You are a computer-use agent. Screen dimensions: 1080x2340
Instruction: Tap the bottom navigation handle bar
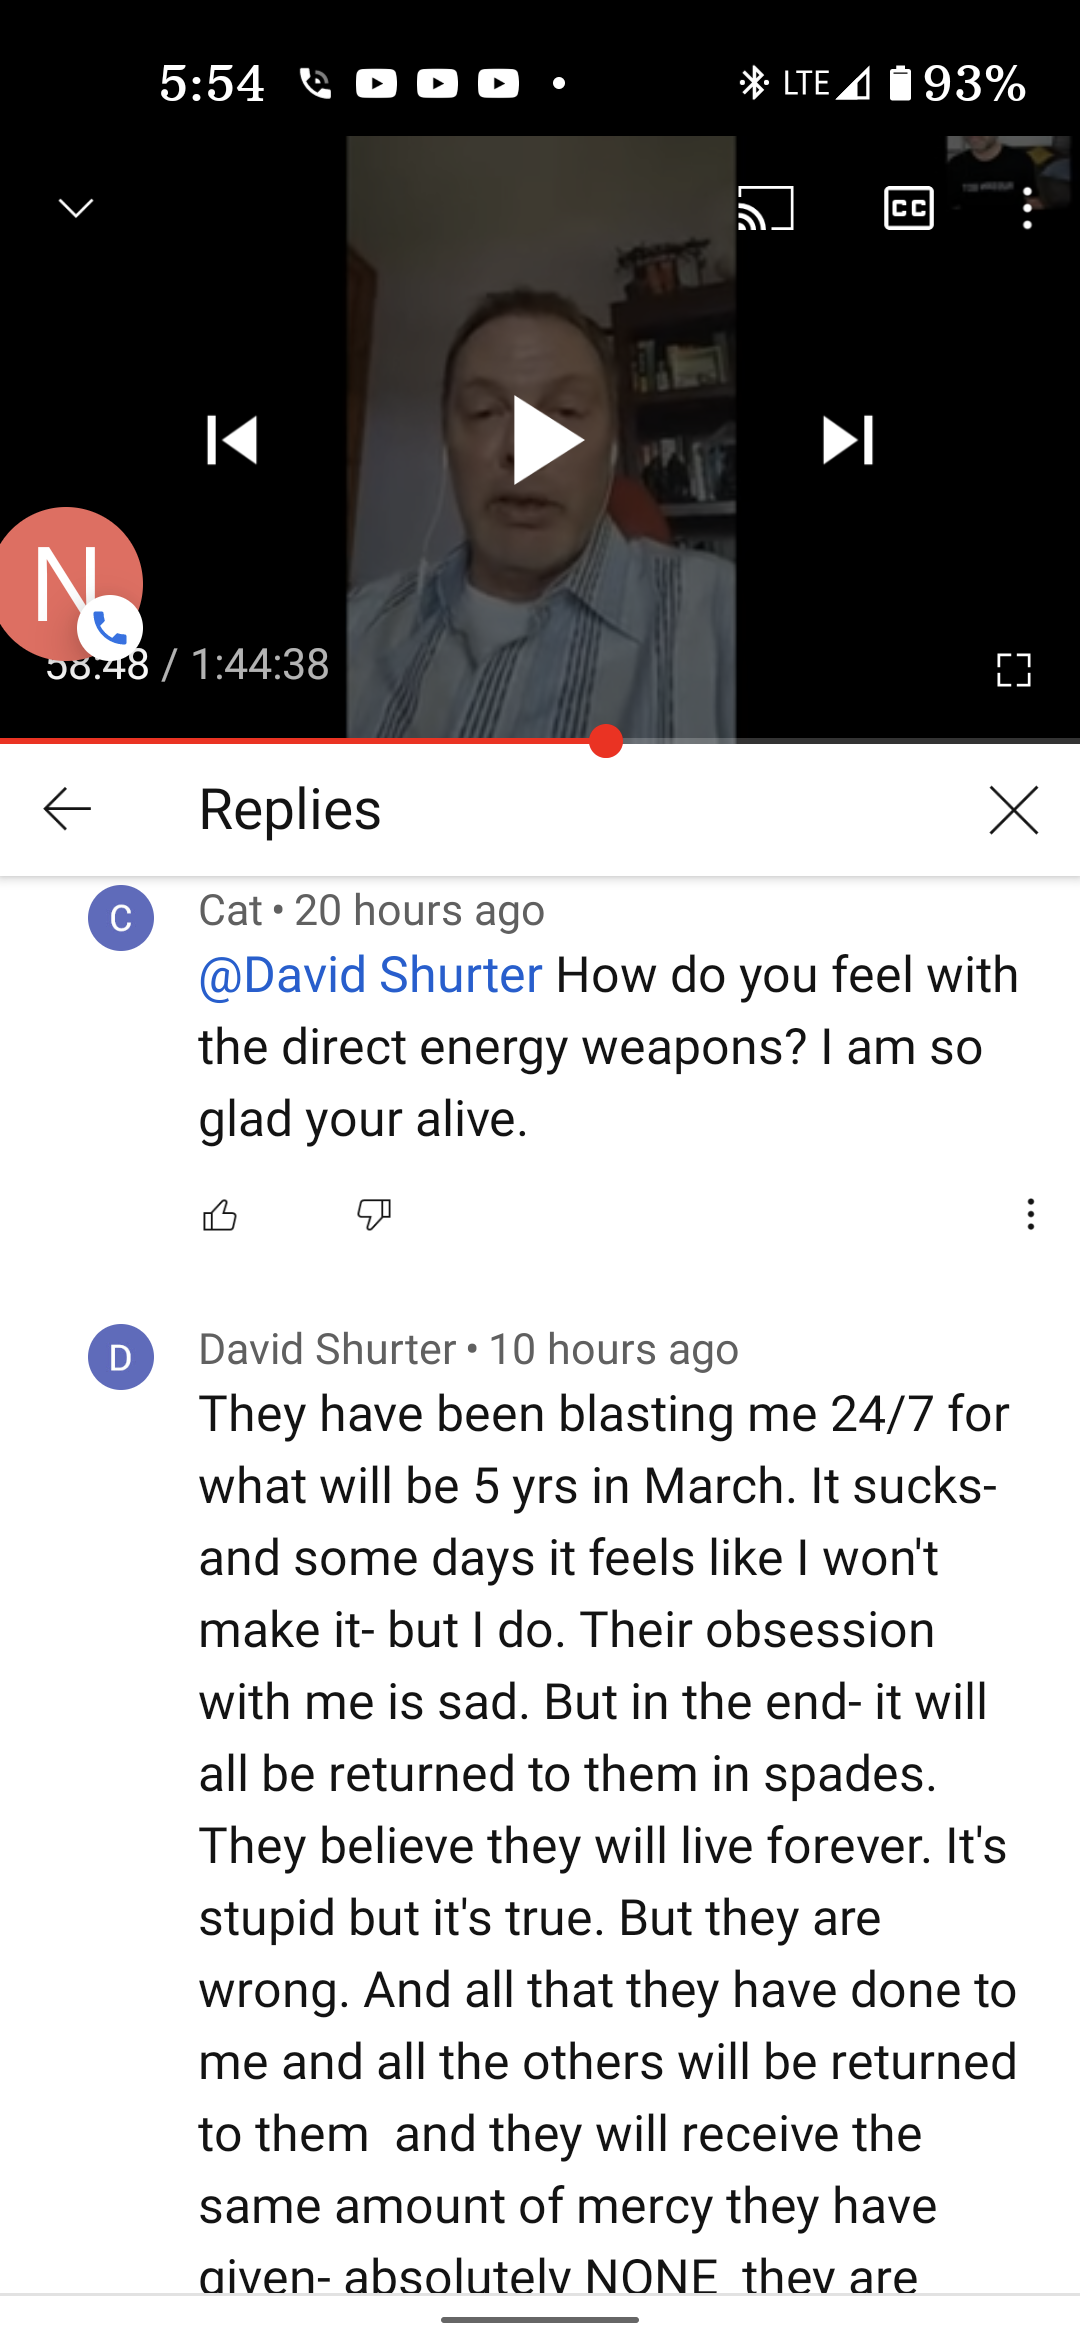540,2319
